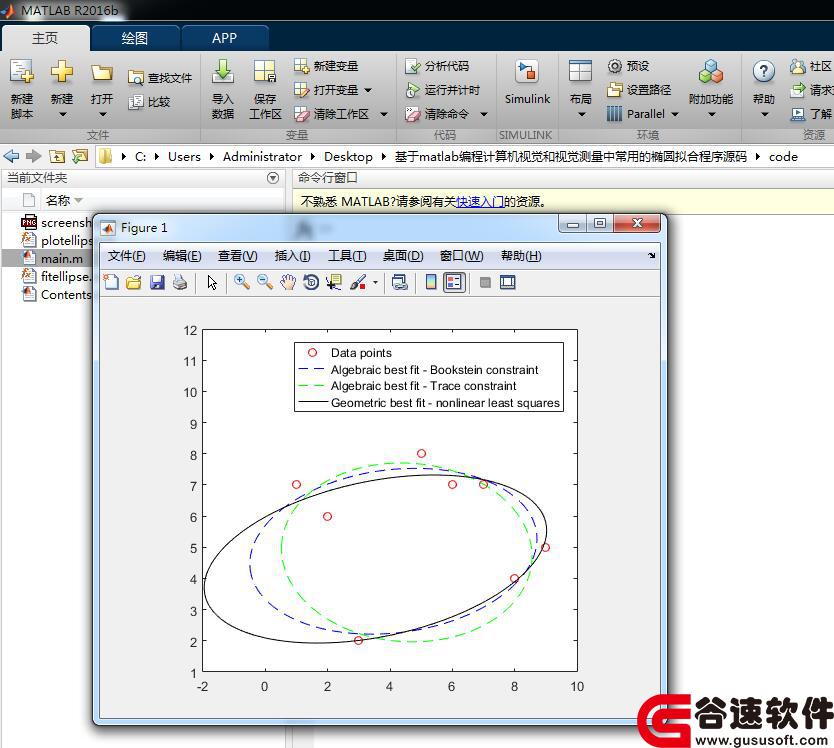
Task: Click the Import Data (导入数据) icon
Action: coord(223,72)
